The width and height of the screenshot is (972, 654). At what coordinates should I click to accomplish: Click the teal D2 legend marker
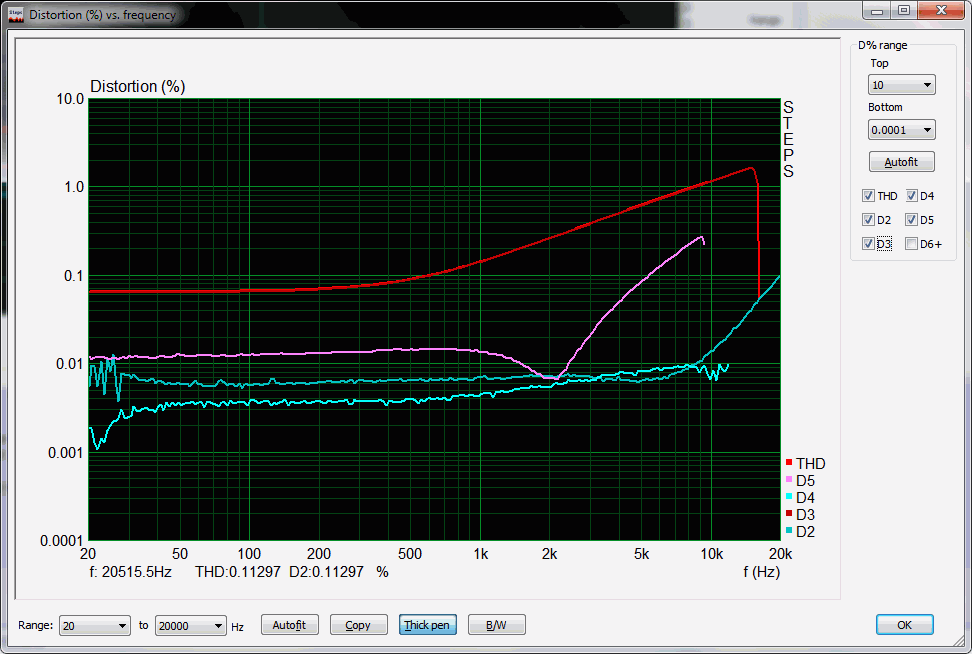789,532
